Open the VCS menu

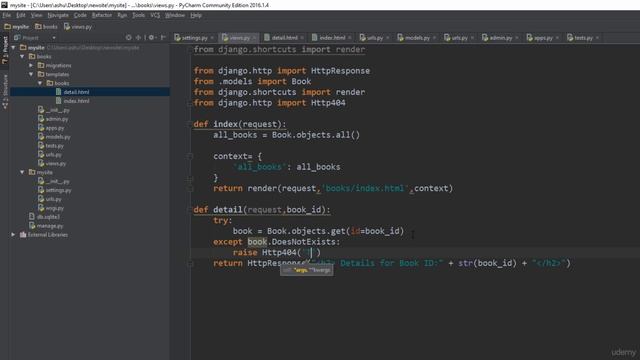click(155, 16)
